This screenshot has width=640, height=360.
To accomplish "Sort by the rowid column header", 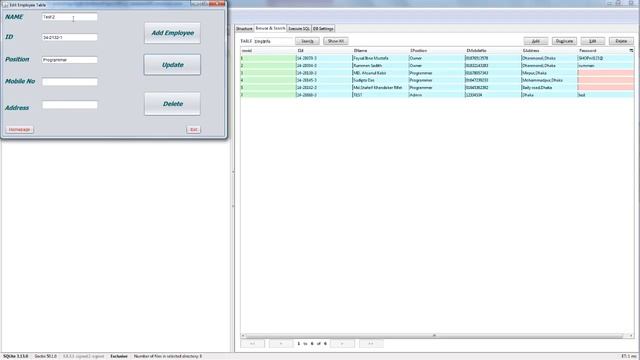I will pos(268,51).
